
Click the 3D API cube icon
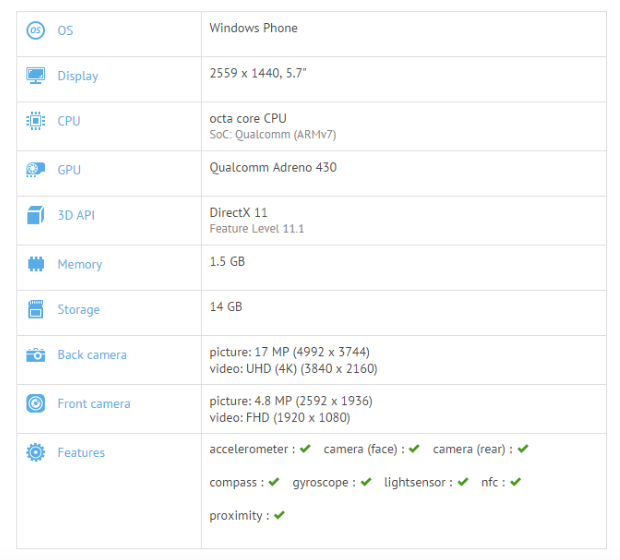(x=36, y=215)
